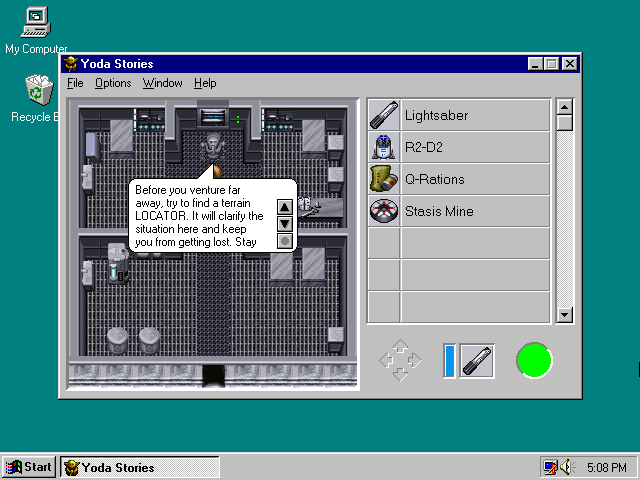Viewport: 640px width, 480px height.
Task: Click the green health status circle
Action: tap(534, 360)
